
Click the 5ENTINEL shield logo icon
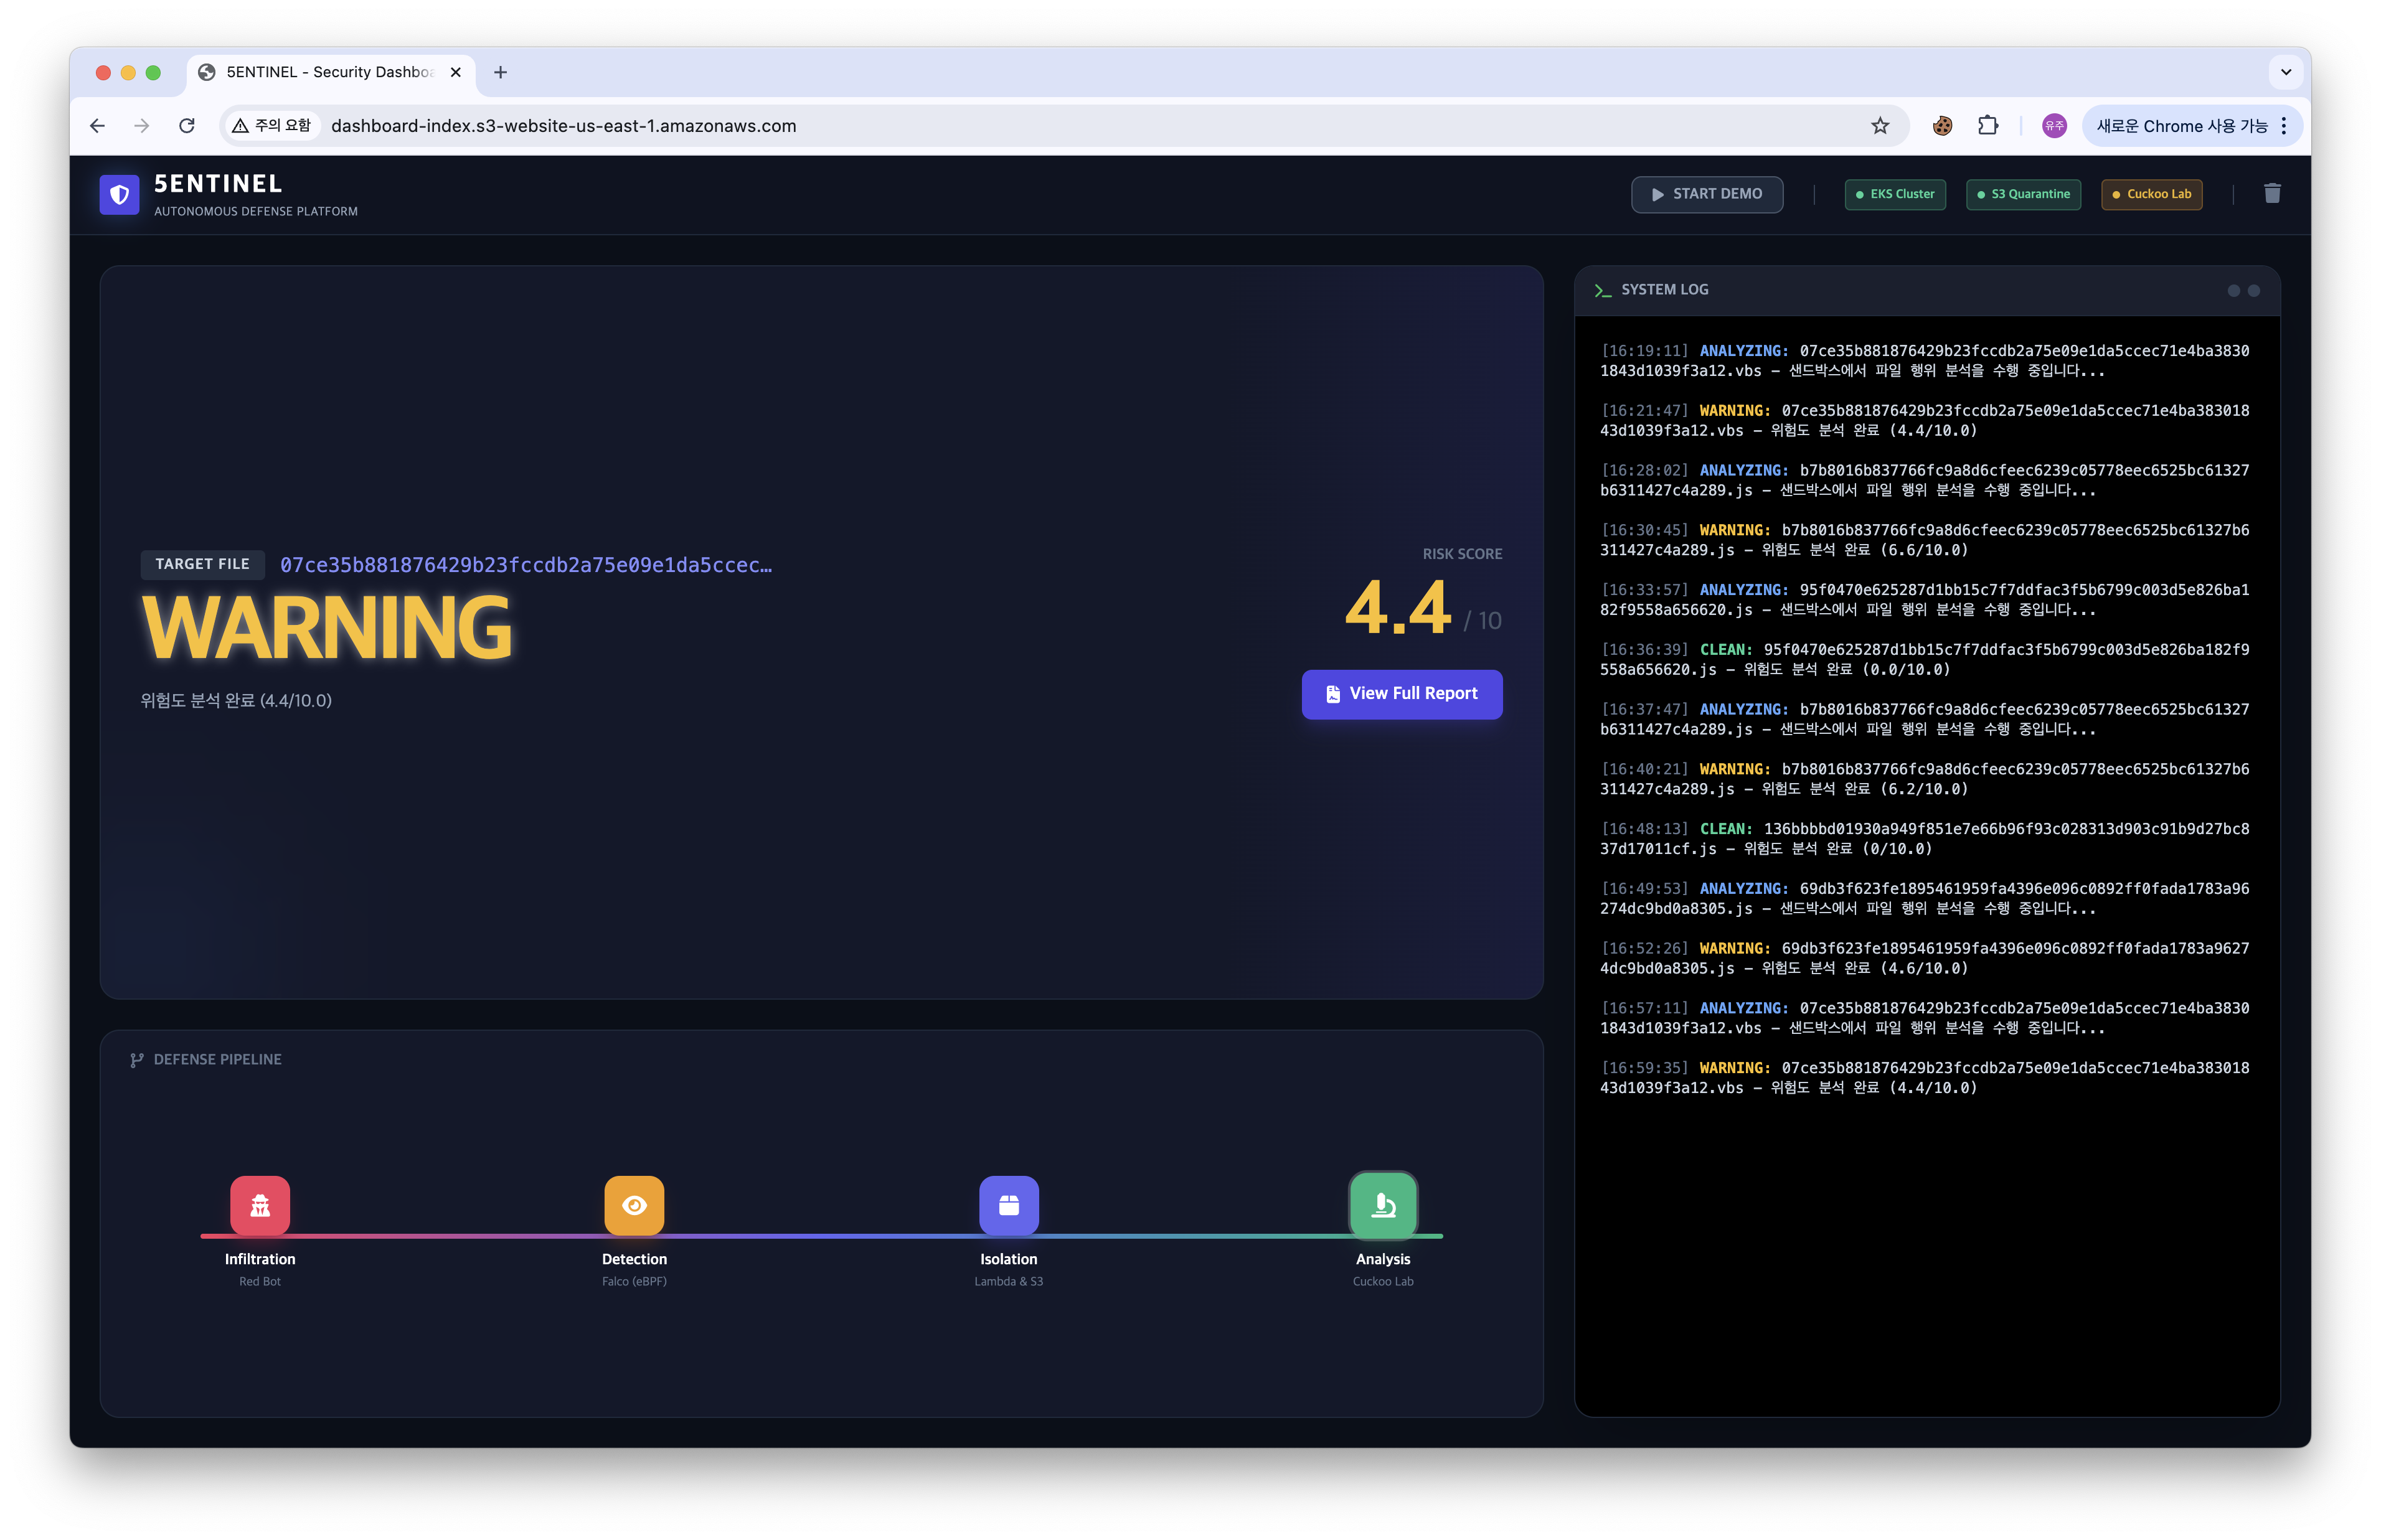(120, 195)
